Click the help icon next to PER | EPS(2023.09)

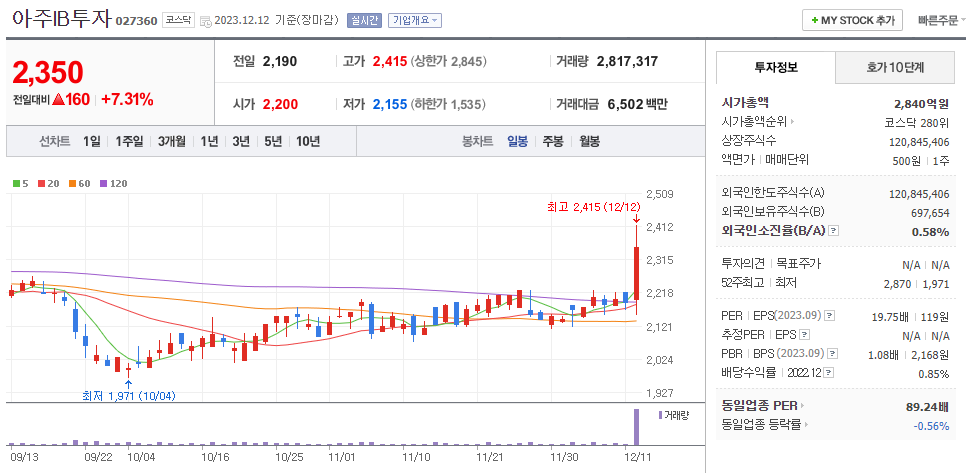pos(831,316)
